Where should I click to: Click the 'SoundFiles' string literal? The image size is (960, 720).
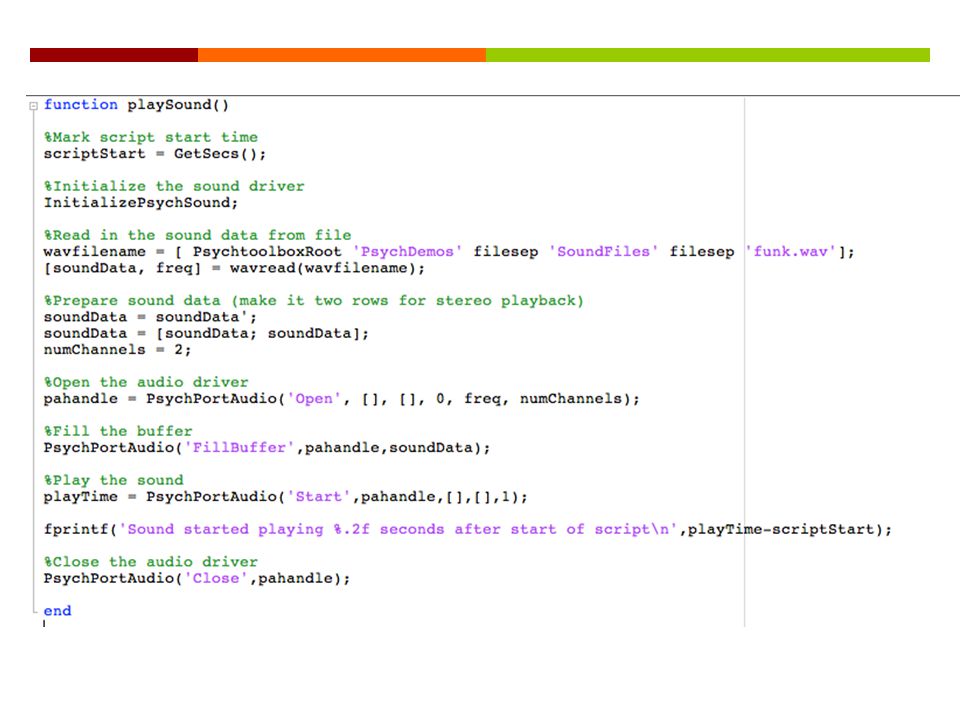pos(604,252)
